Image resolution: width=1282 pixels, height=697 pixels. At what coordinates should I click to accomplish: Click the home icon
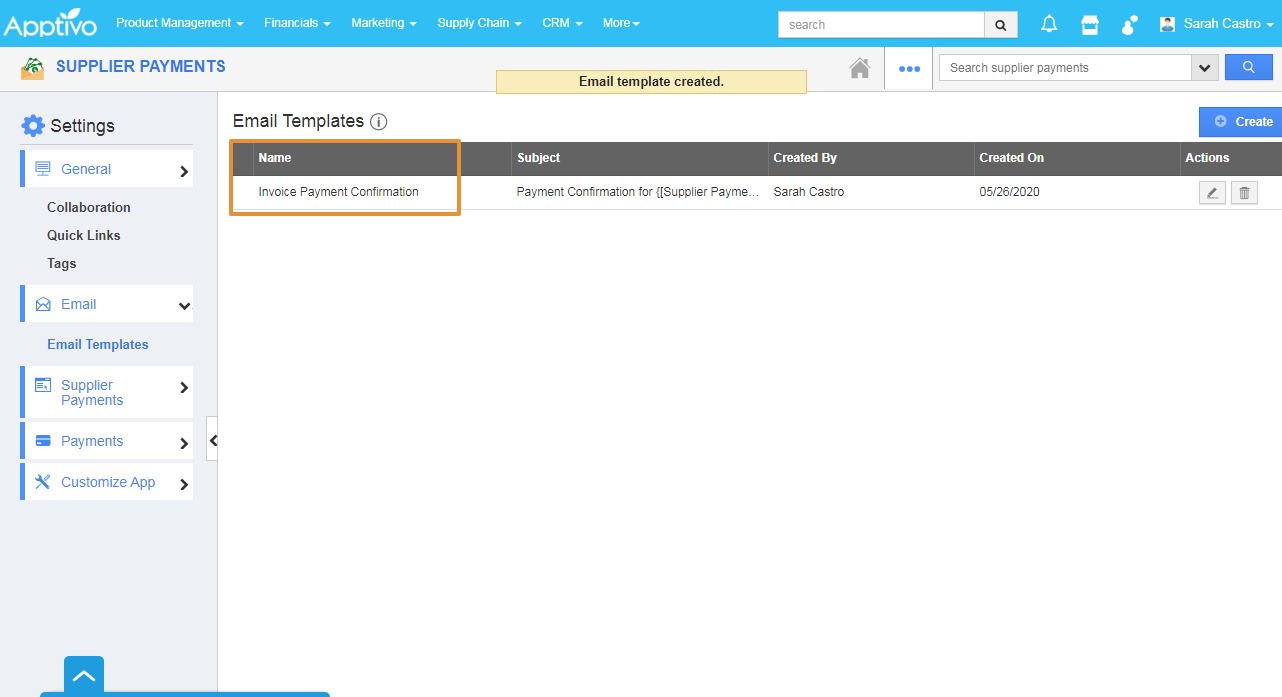click(x=859, y=68)
